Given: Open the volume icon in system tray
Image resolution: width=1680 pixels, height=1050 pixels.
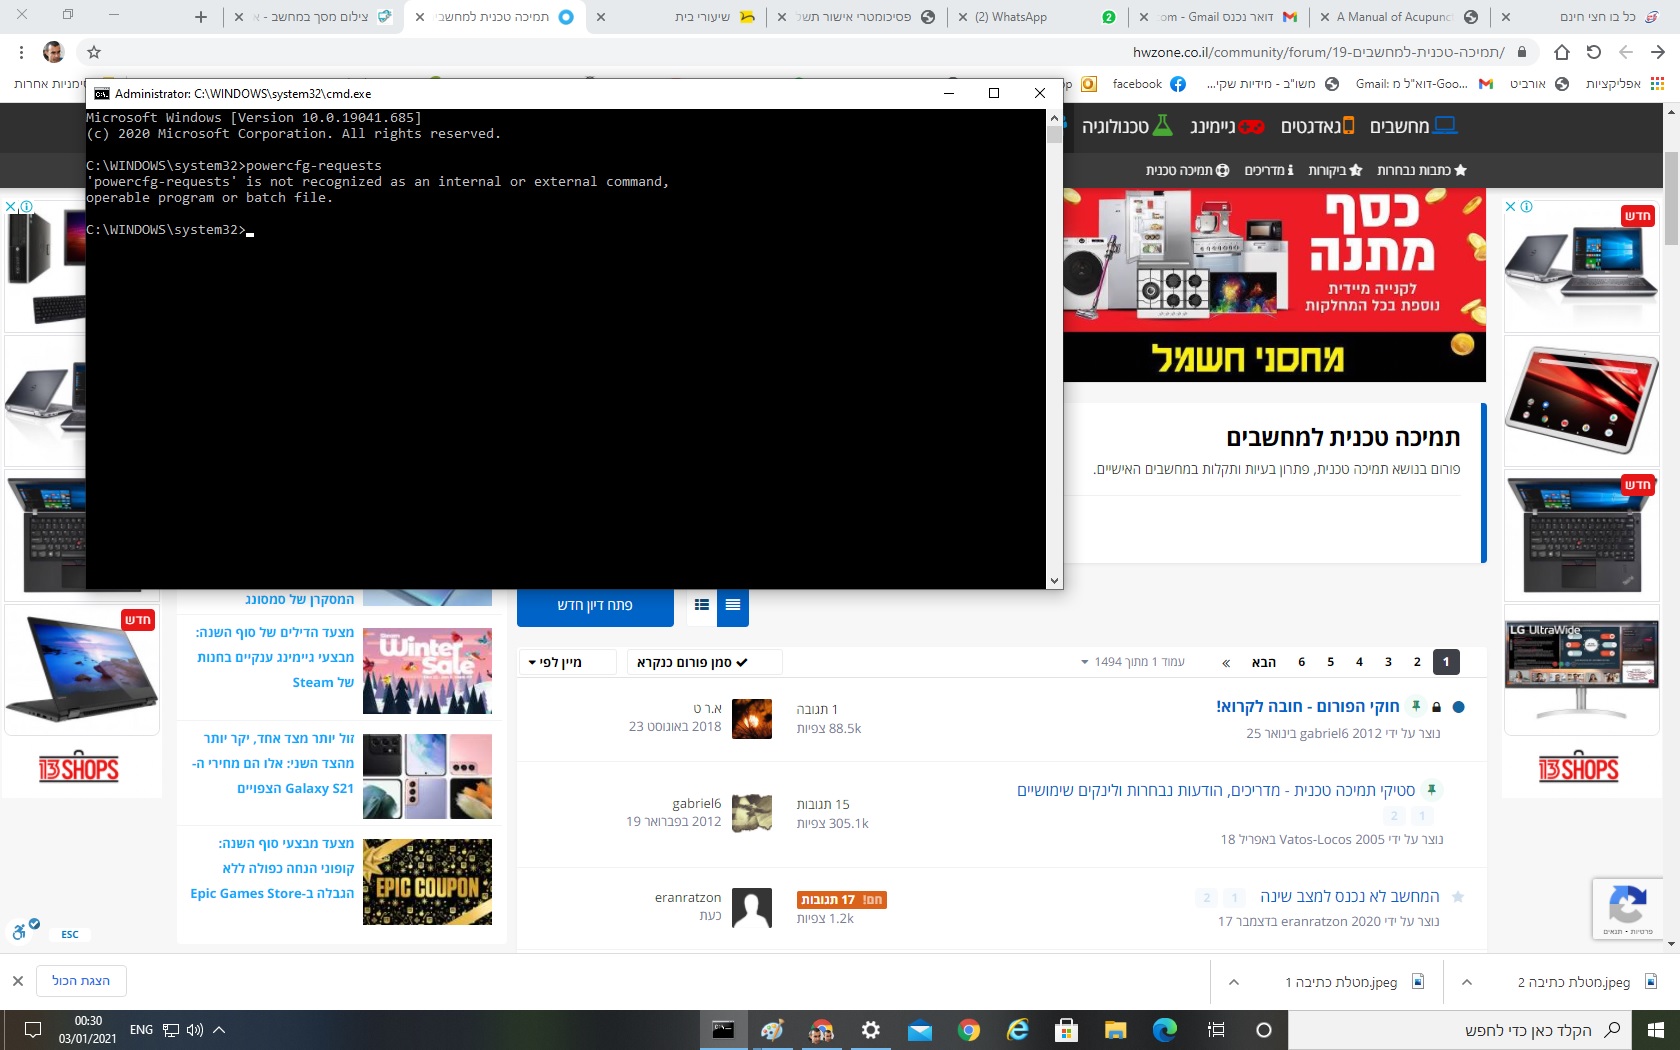Looking at the screenshot, I should coord(195,1030).
